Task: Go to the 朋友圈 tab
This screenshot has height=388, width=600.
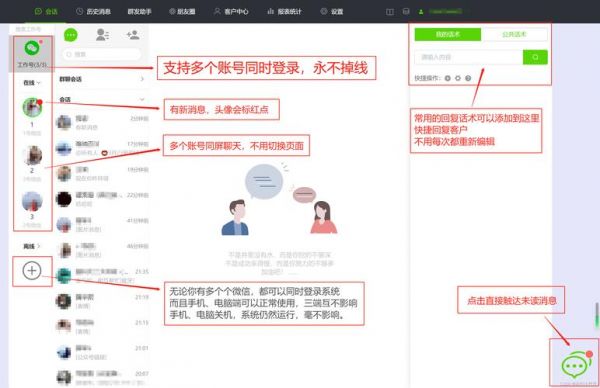Action: 182,11
